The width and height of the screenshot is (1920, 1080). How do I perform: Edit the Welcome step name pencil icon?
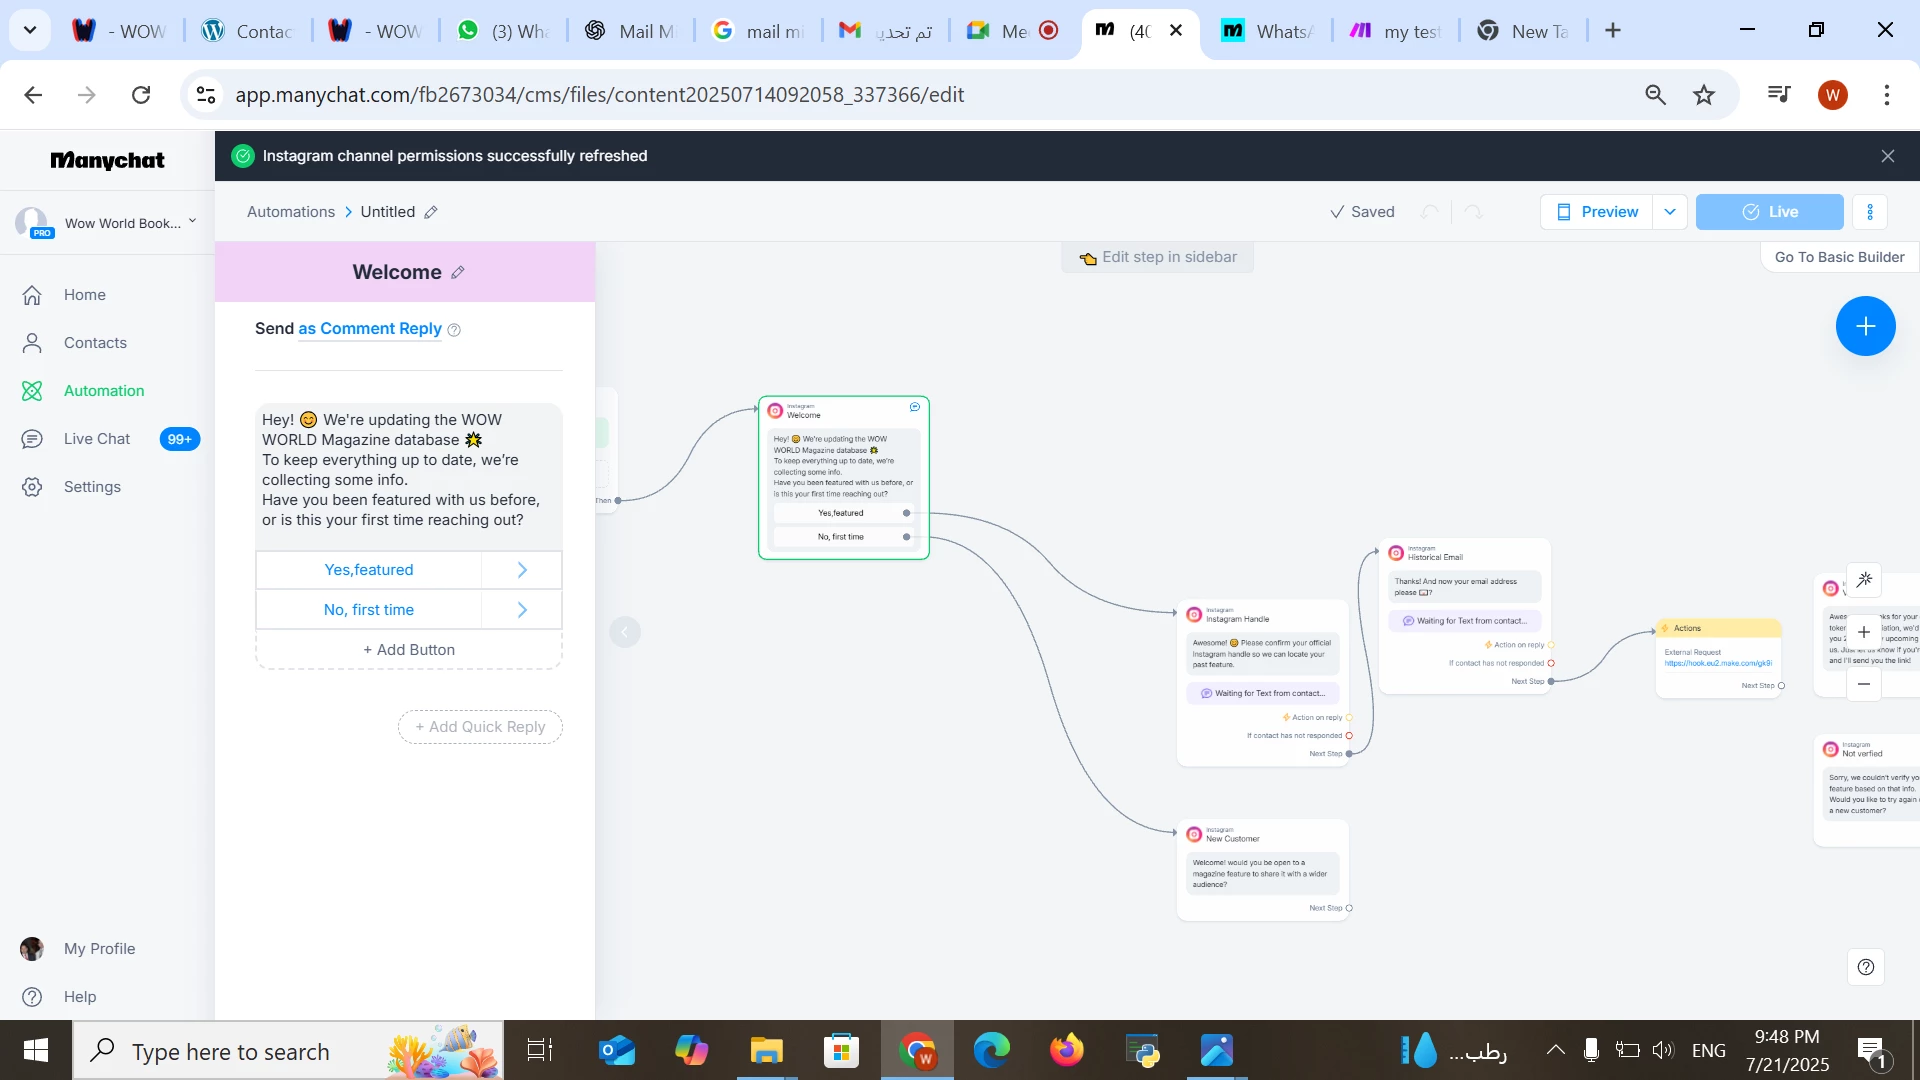pos(458,272)
